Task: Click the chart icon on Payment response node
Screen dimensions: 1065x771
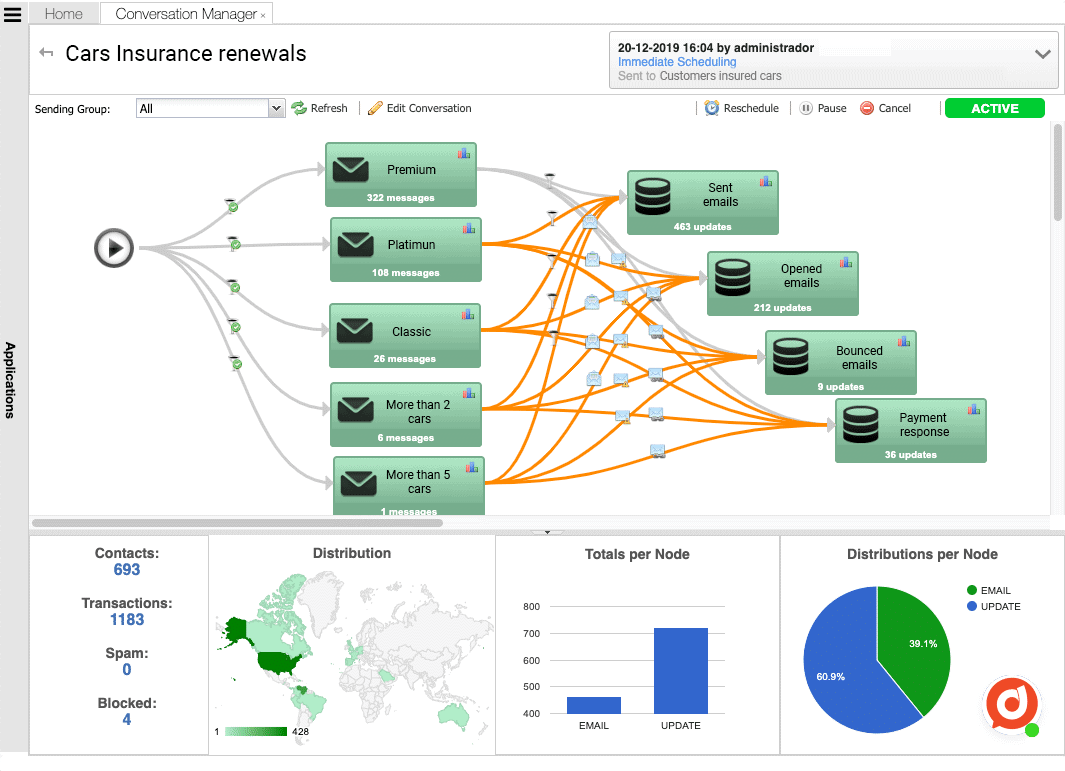Action: (x=972, y=410)
